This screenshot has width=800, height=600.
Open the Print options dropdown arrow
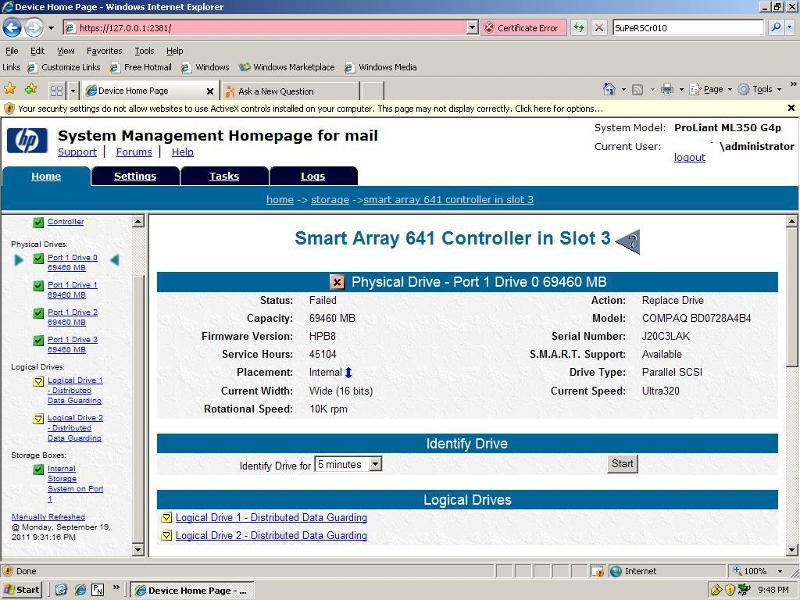pos(681,89)
